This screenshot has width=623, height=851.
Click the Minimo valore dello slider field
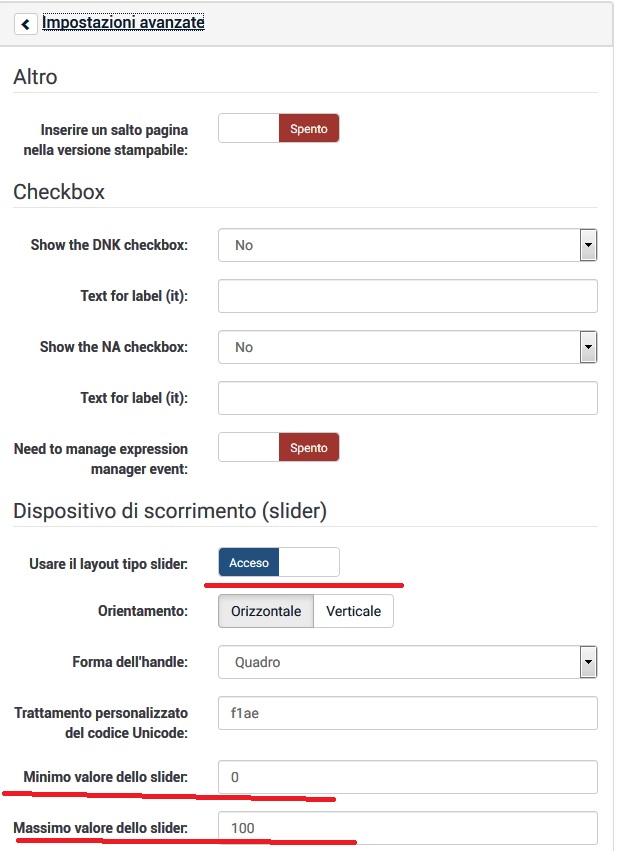pyautogui.click(x=407, y=777)
